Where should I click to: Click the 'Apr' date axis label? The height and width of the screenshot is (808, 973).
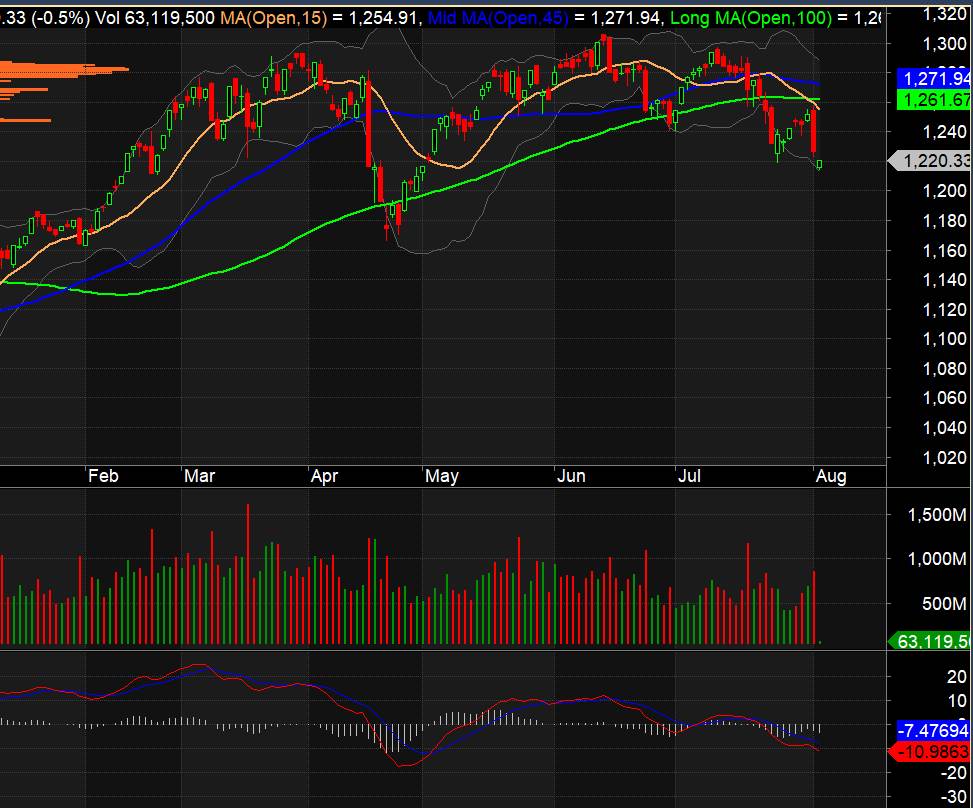pos(324,476)
